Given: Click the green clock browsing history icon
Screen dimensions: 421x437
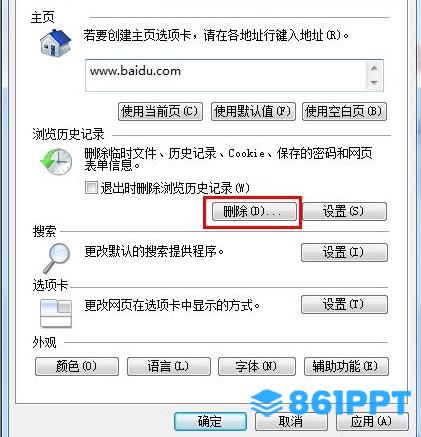Looking at the screenshot, I should tap(56, 162).
